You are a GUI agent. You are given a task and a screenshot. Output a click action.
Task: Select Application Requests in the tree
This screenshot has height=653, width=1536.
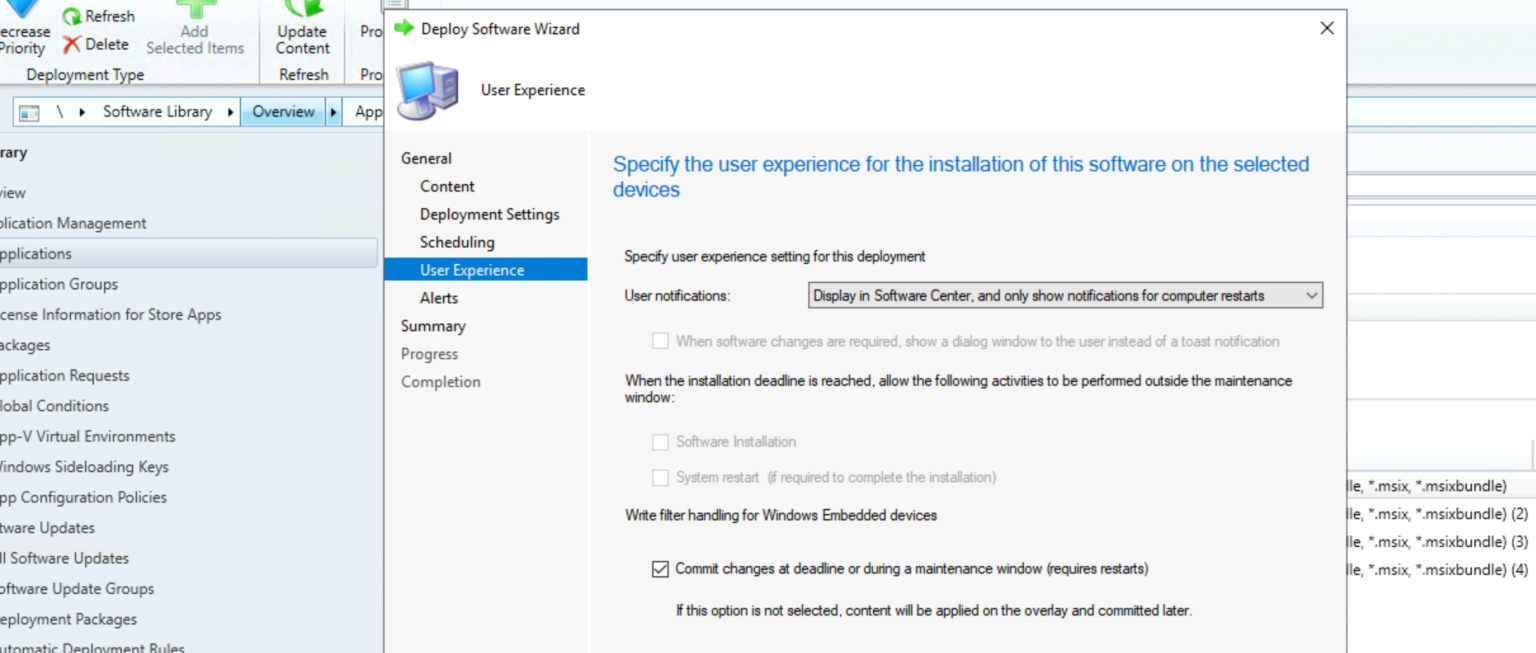click(x=65, y=376)
